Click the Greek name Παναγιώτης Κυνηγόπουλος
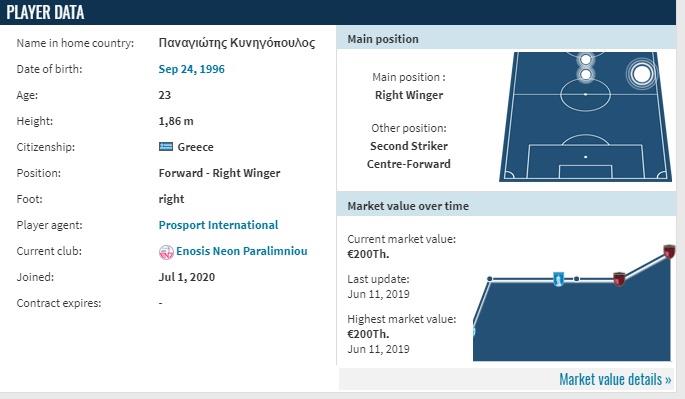Viewport: 685px width, 399px height. coord(237,43)
